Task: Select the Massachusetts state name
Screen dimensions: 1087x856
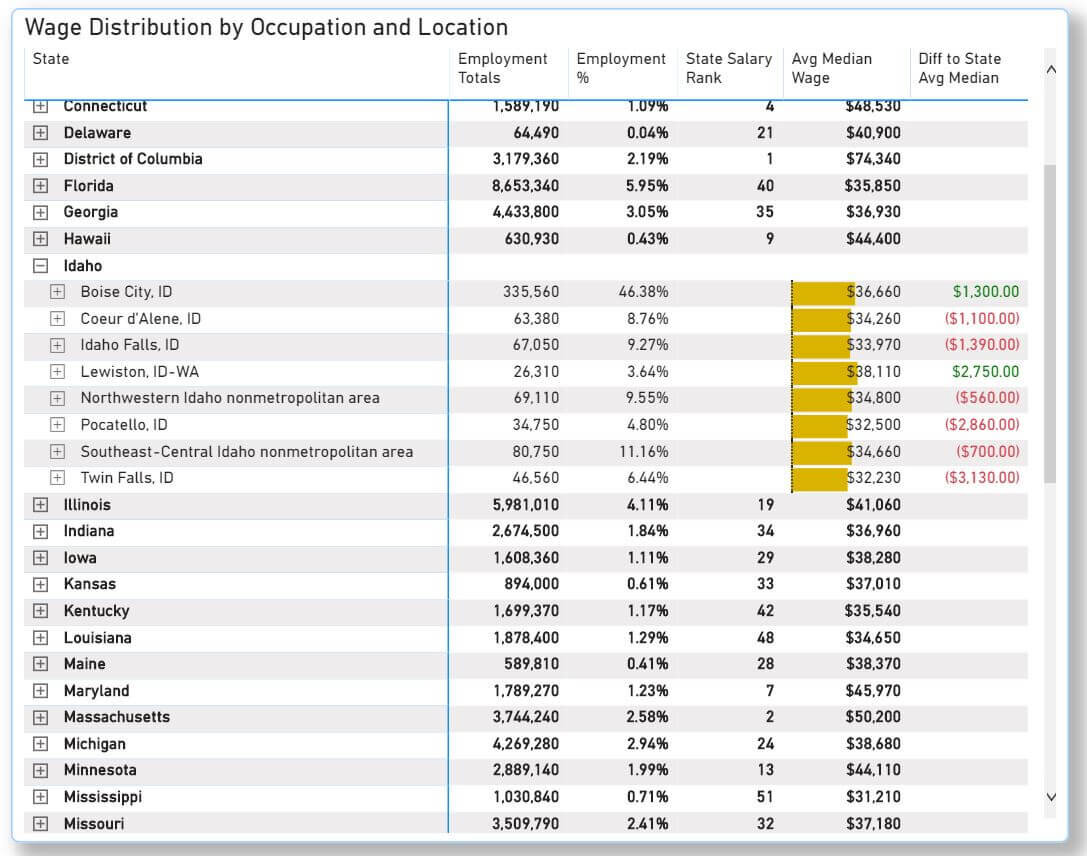Action: click(x=116, y=717)
